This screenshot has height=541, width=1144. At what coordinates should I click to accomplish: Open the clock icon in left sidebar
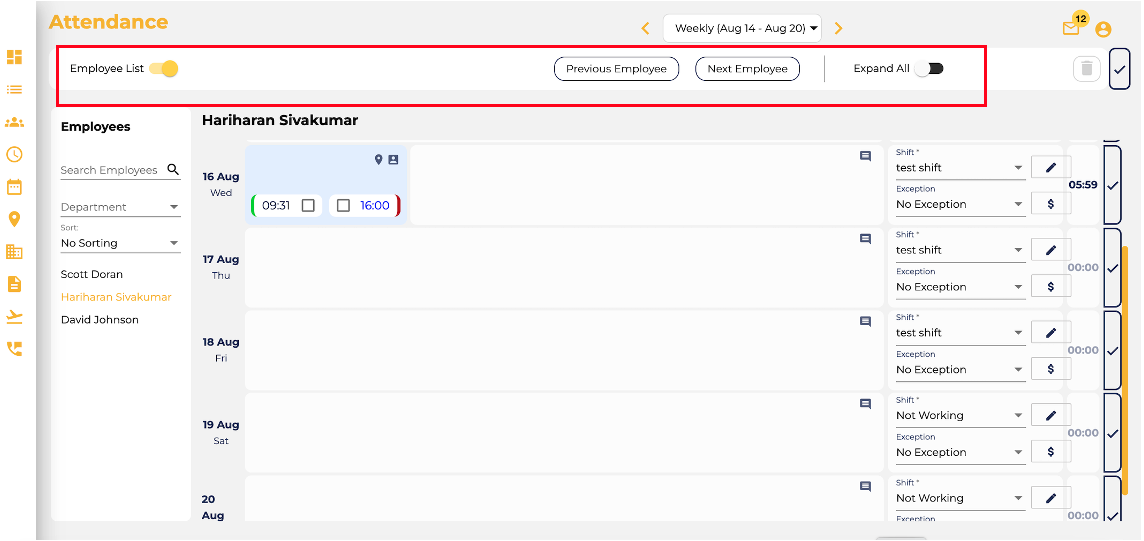14,154
